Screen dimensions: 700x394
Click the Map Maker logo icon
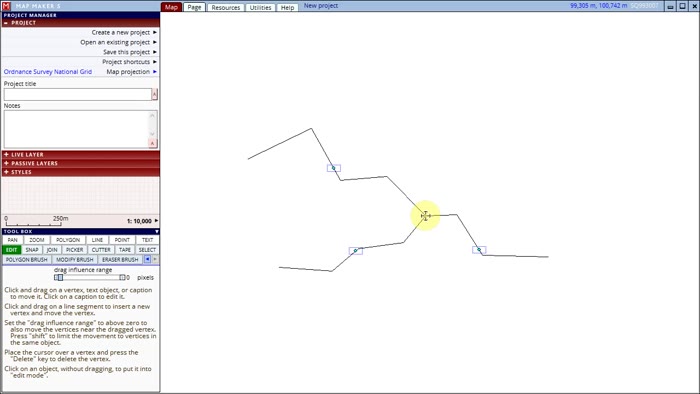tap(6, 6)
